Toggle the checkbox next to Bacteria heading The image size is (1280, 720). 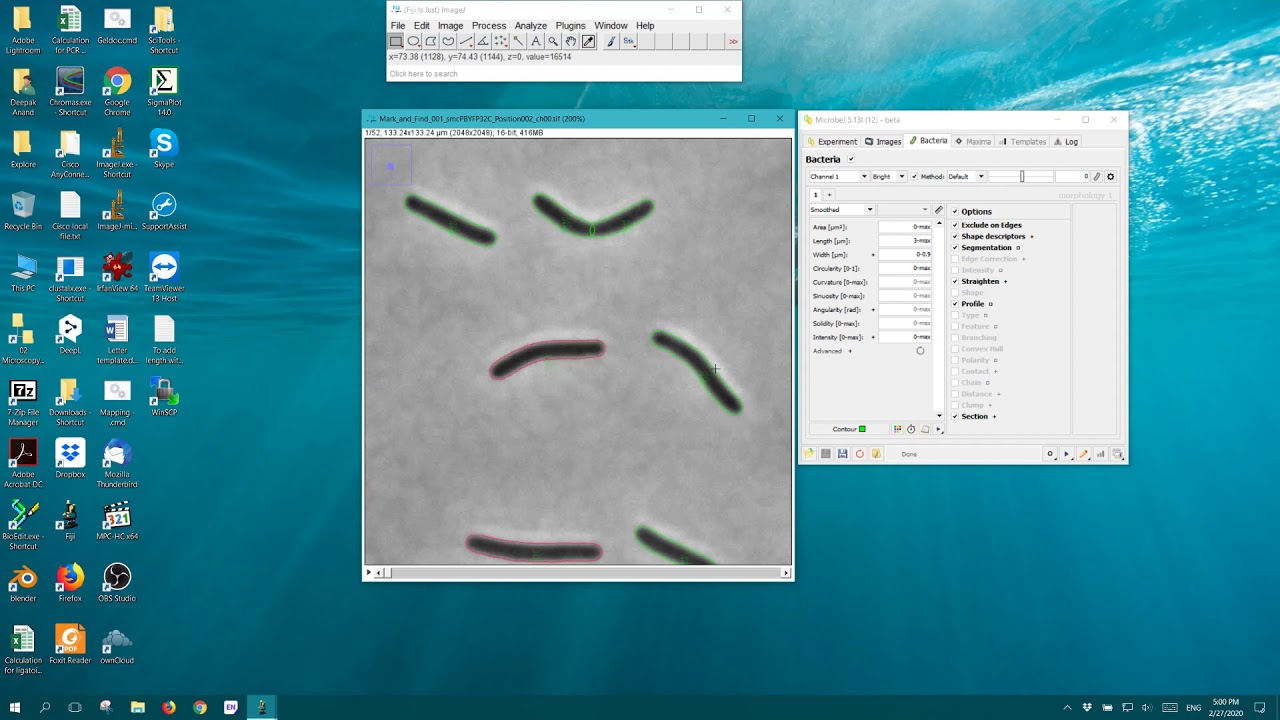click(851, 159)
